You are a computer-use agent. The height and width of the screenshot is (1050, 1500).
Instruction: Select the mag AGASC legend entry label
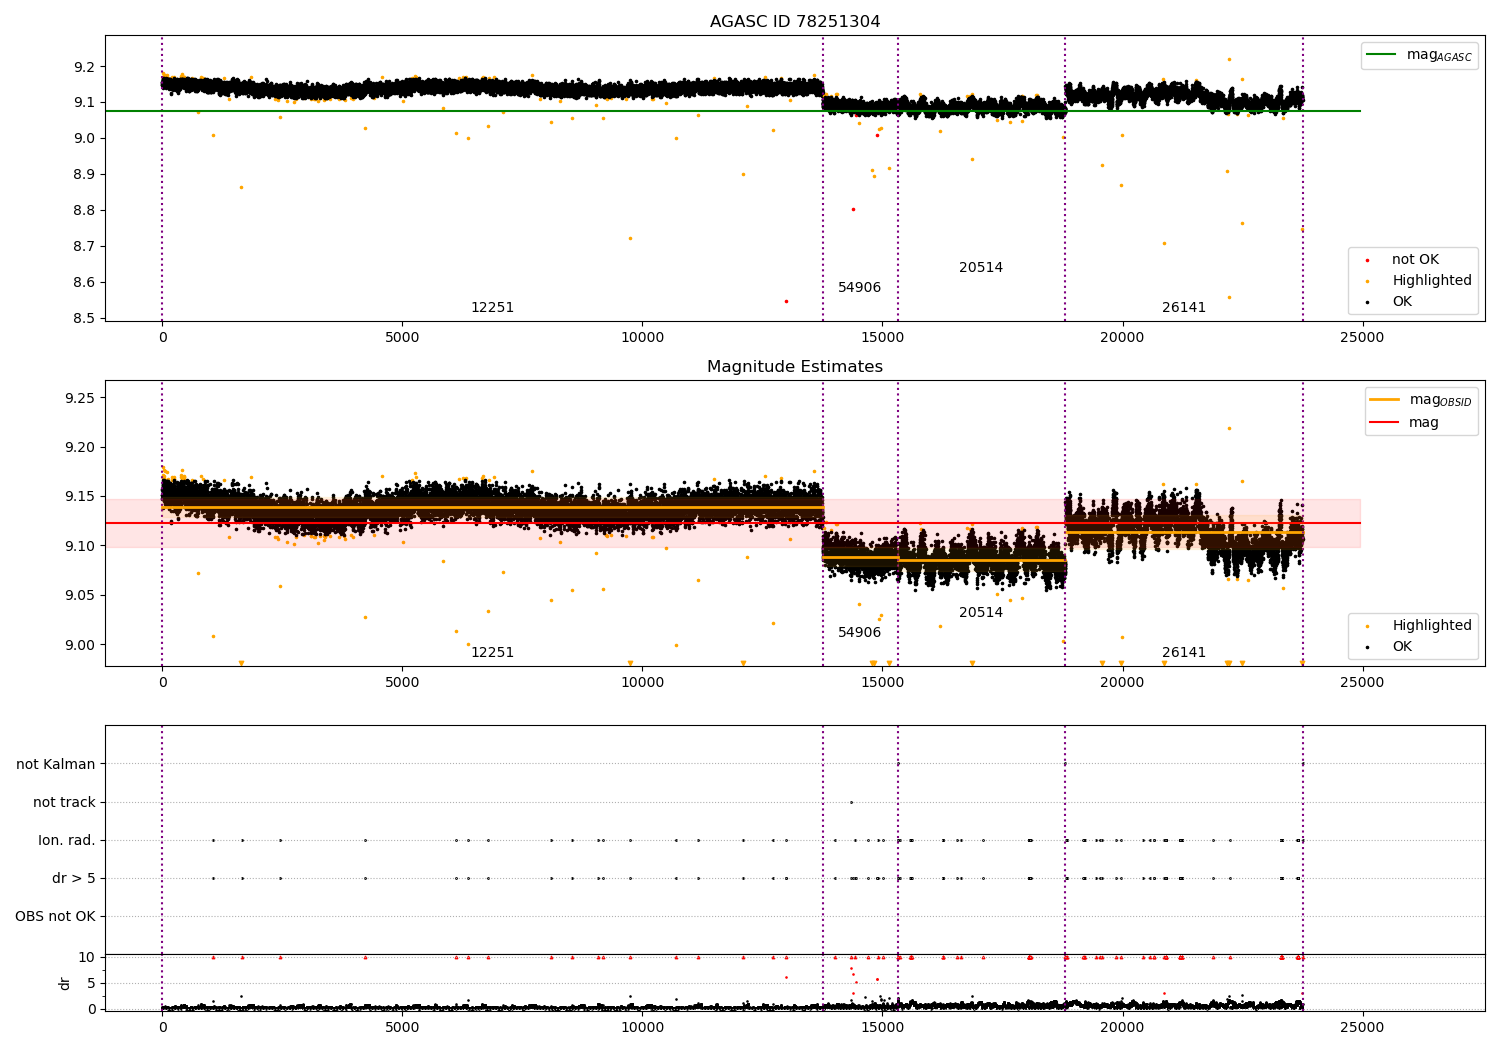1439,55
